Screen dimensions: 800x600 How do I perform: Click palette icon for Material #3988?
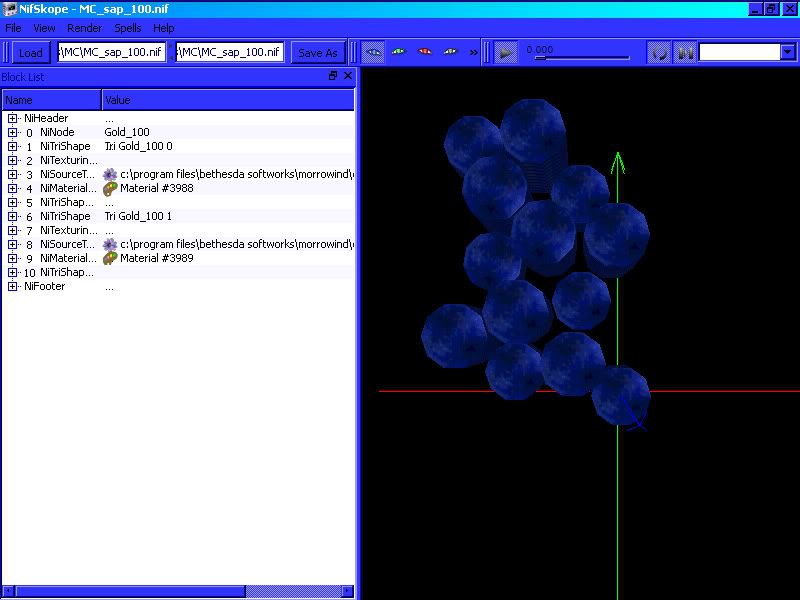pos(110,189)
